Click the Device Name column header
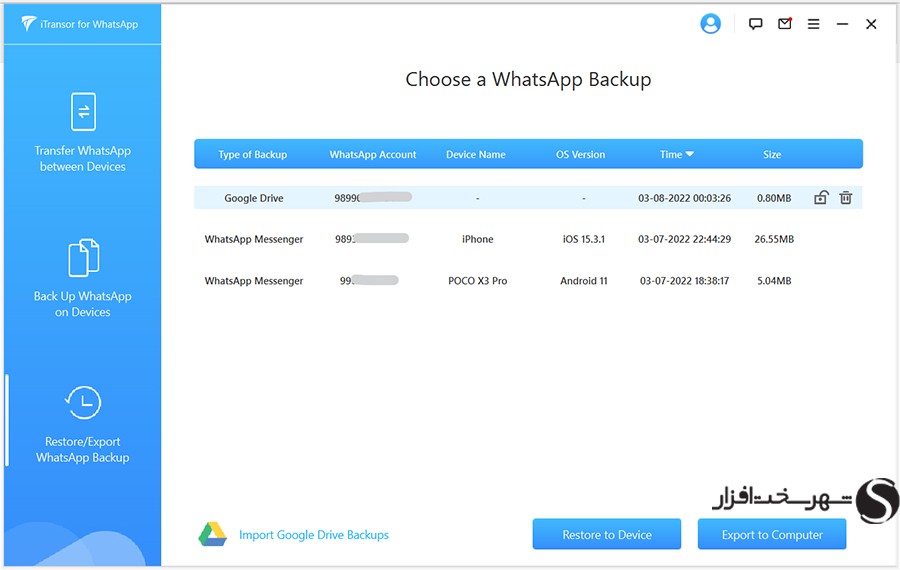This screenshot has width=900, height=570. pyautogui.click(x=476, y=154)
